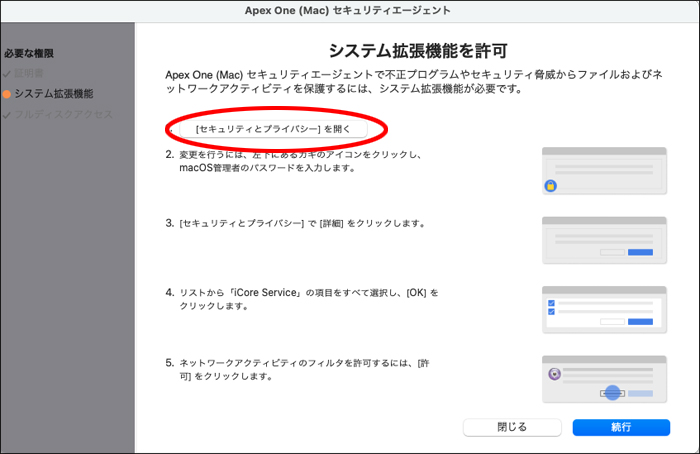The height and width of the screenshot is (454, 700).
Task: Click the blue button in step 4 illustration
Action: pyautogui.click(x=640, y=322)
